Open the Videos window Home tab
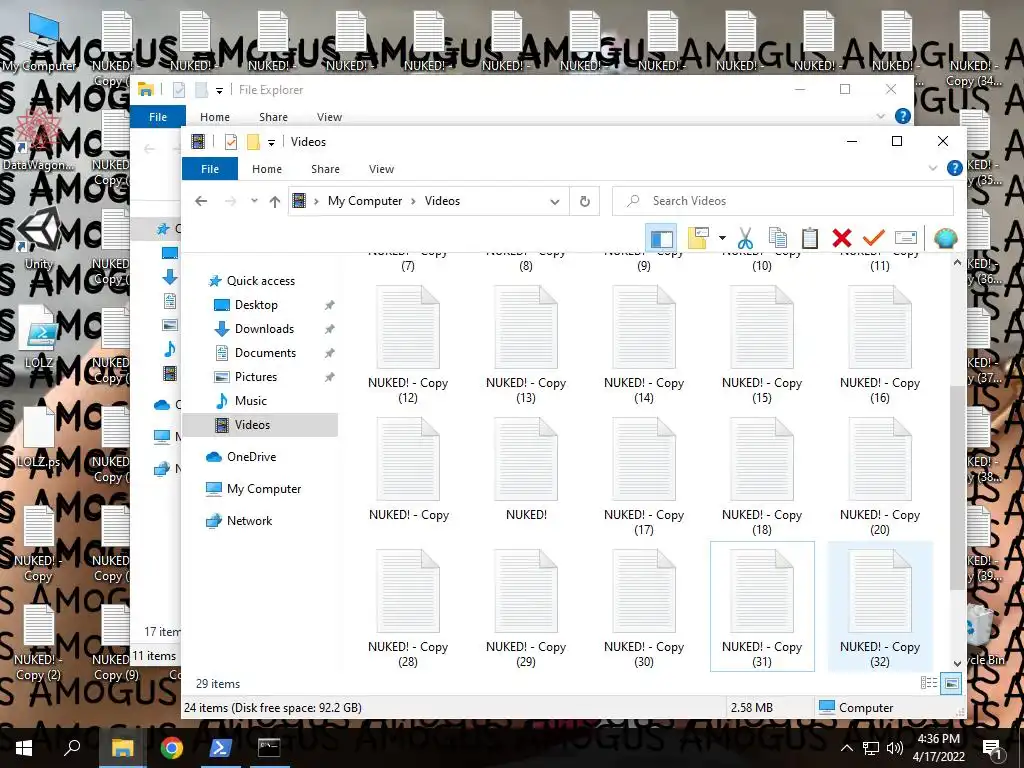1024x768 pixels. click(x=267, y=168)
